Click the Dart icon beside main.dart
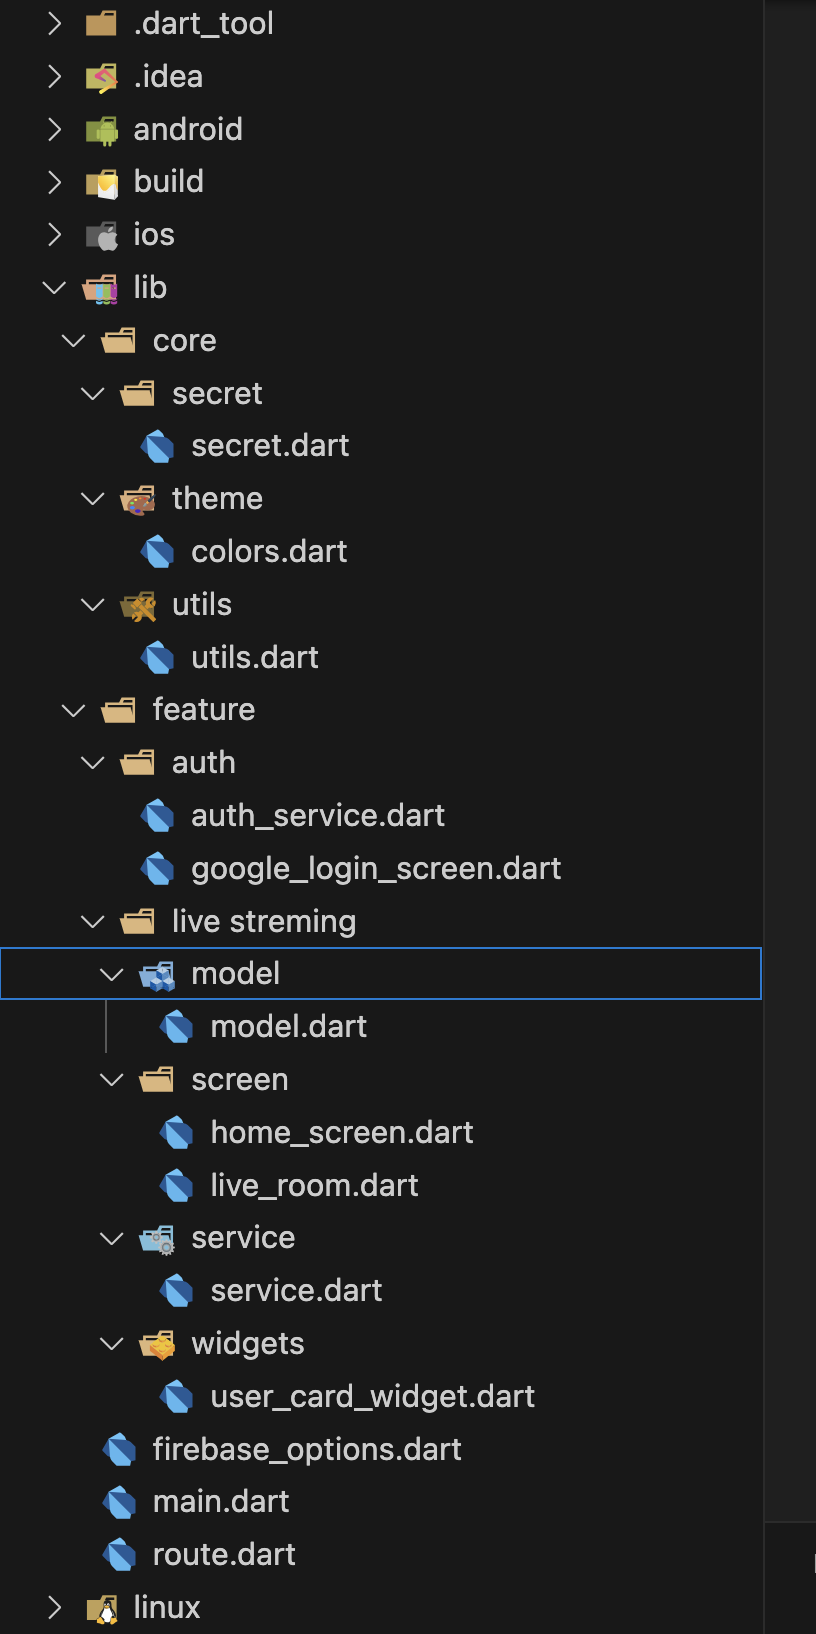The image size is (816, 1634). [120, 1502]
